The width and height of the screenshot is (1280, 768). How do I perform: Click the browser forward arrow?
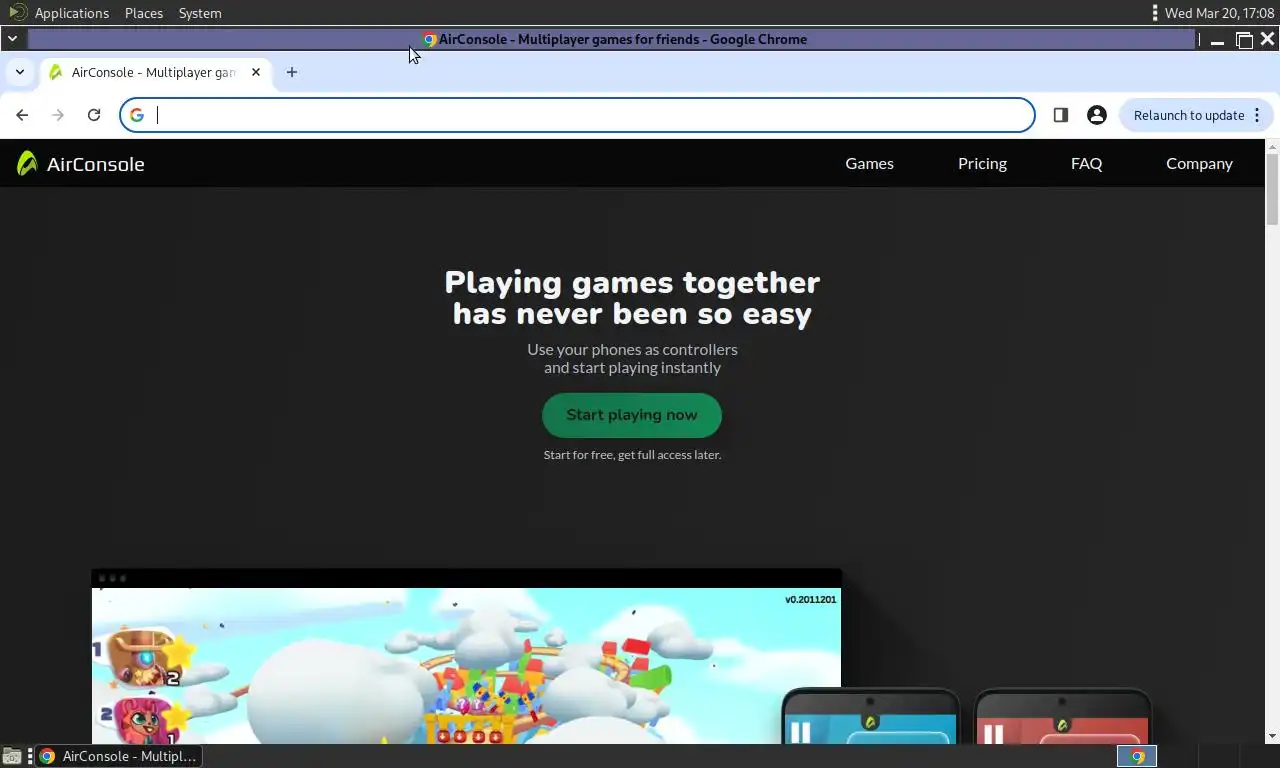pos(58,115)
